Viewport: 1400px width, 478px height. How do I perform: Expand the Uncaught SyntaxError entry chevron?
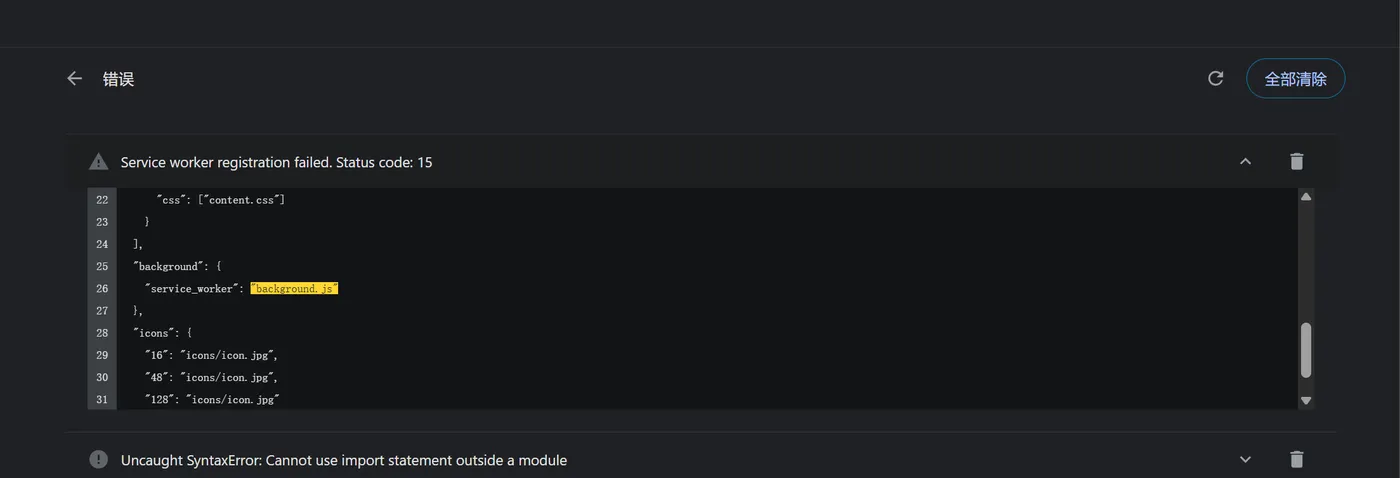pyautogui.click(x=1245, y=459)
